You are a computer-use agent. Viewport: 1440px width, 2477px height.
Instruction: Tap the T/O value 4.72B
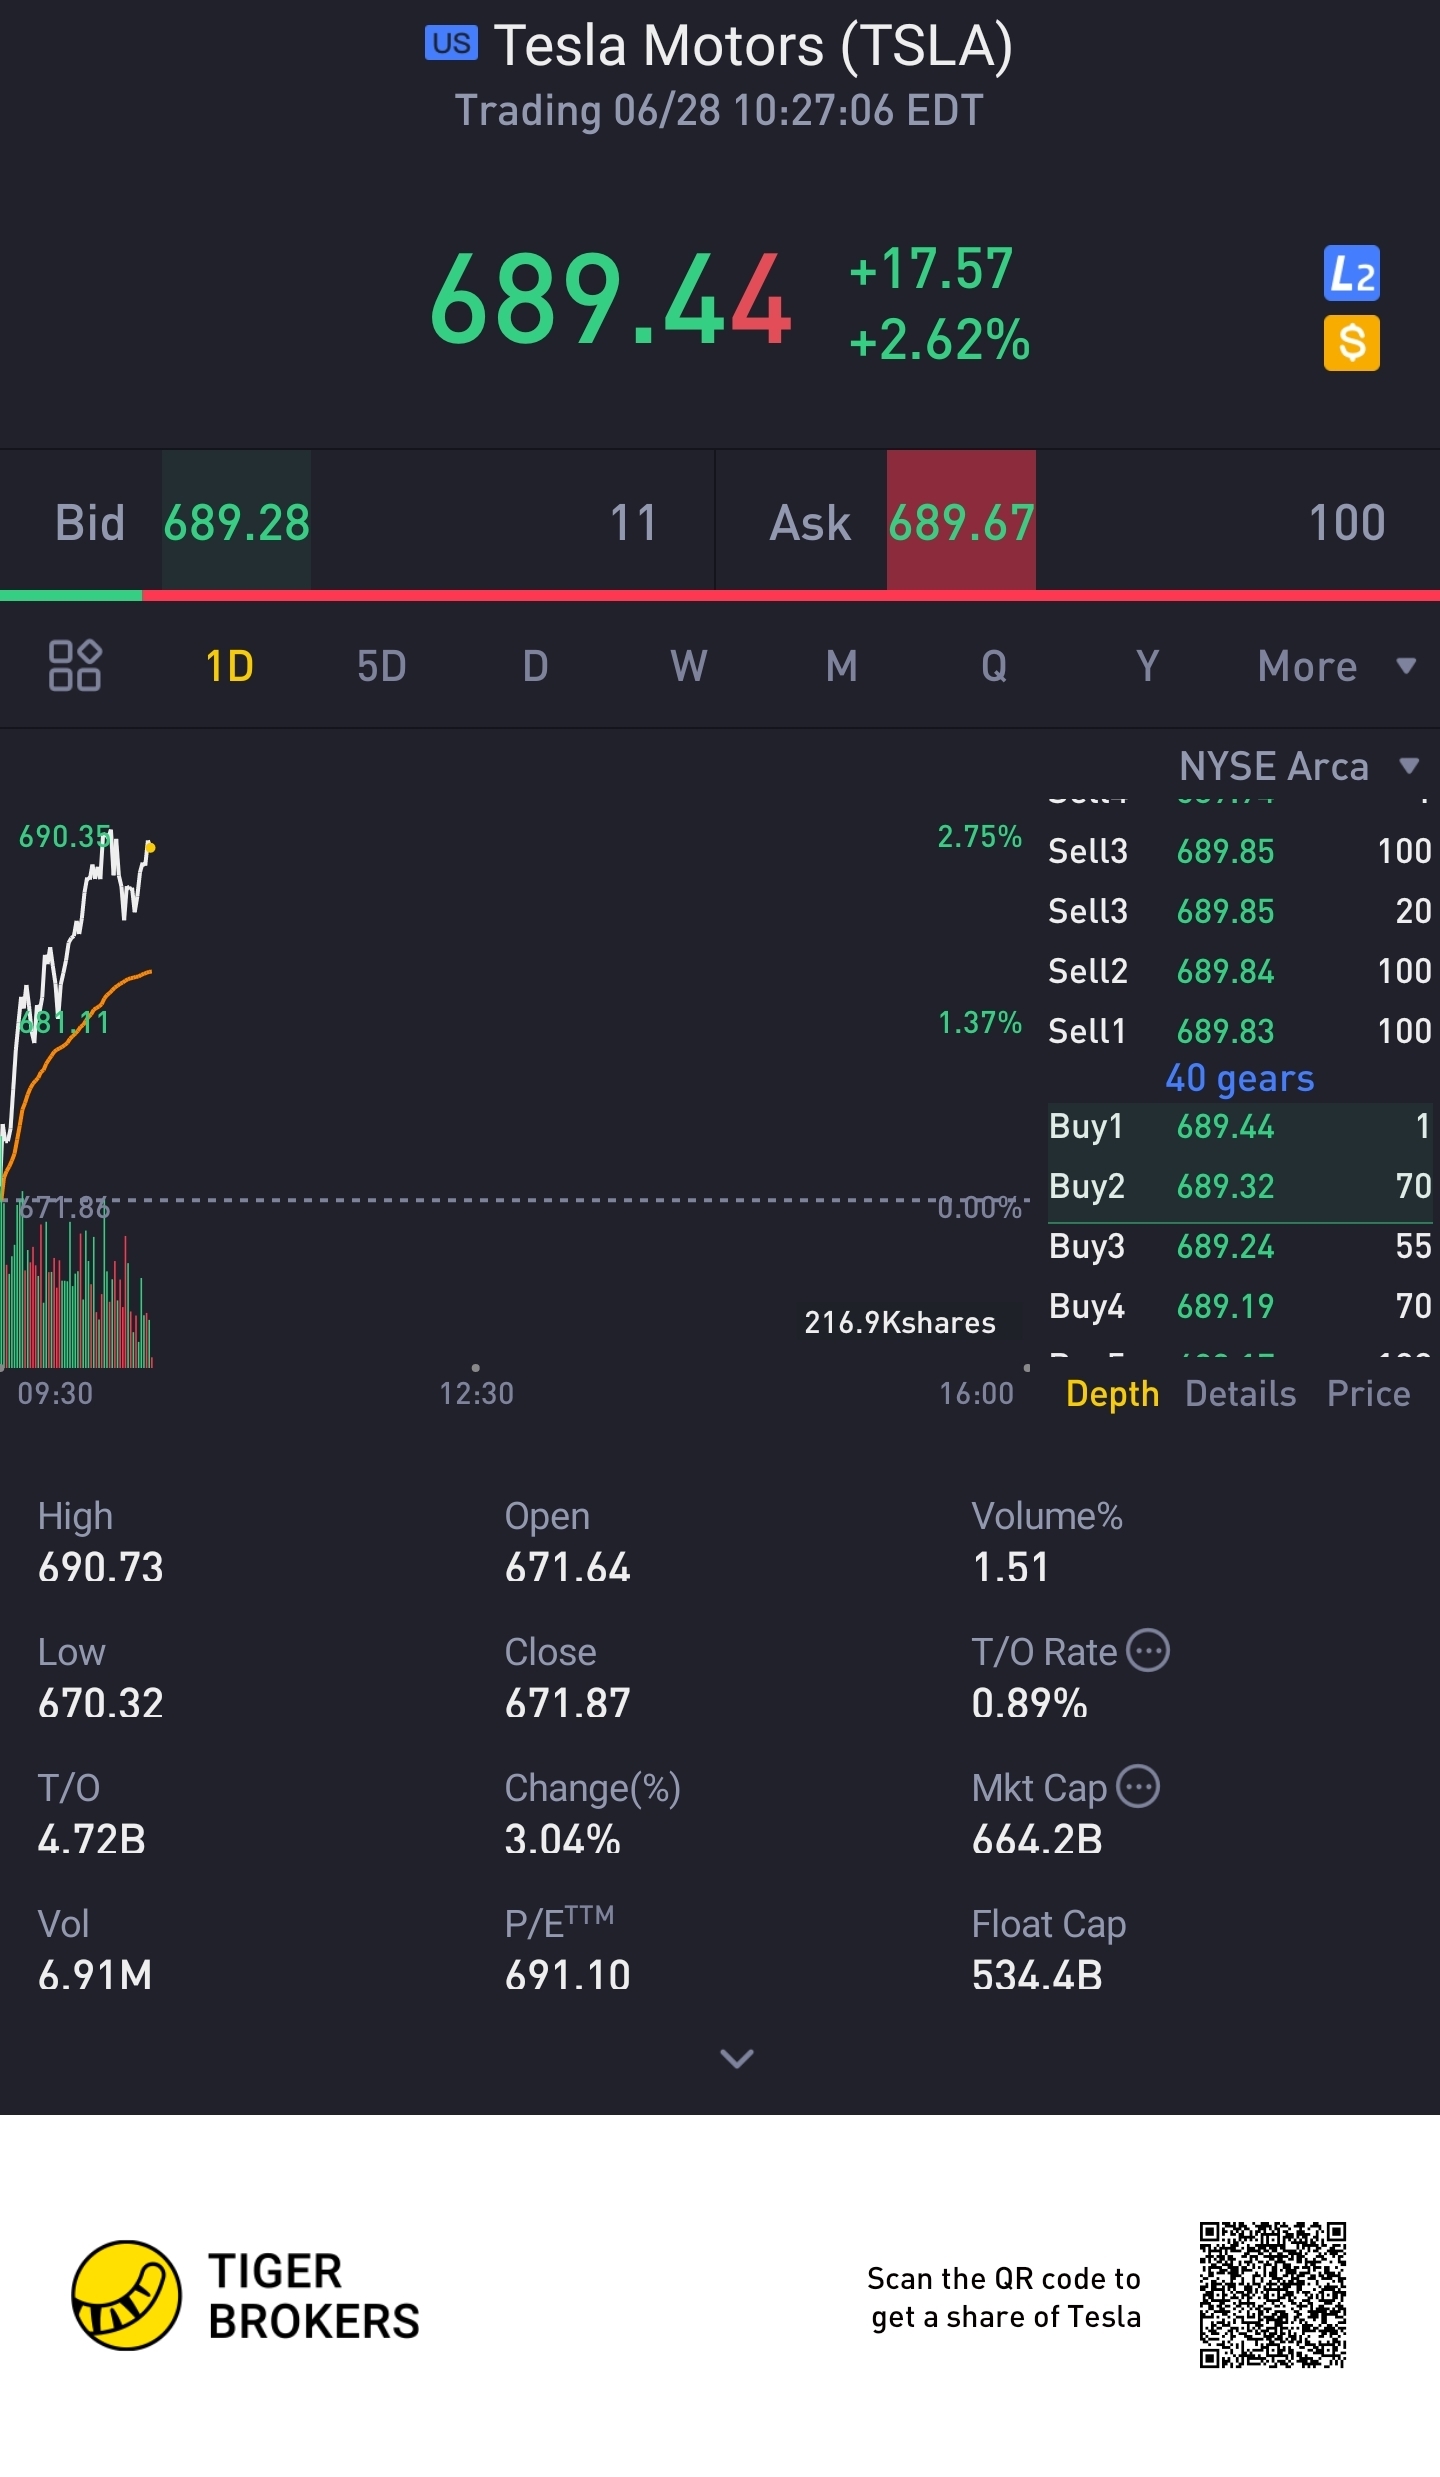92,1839
